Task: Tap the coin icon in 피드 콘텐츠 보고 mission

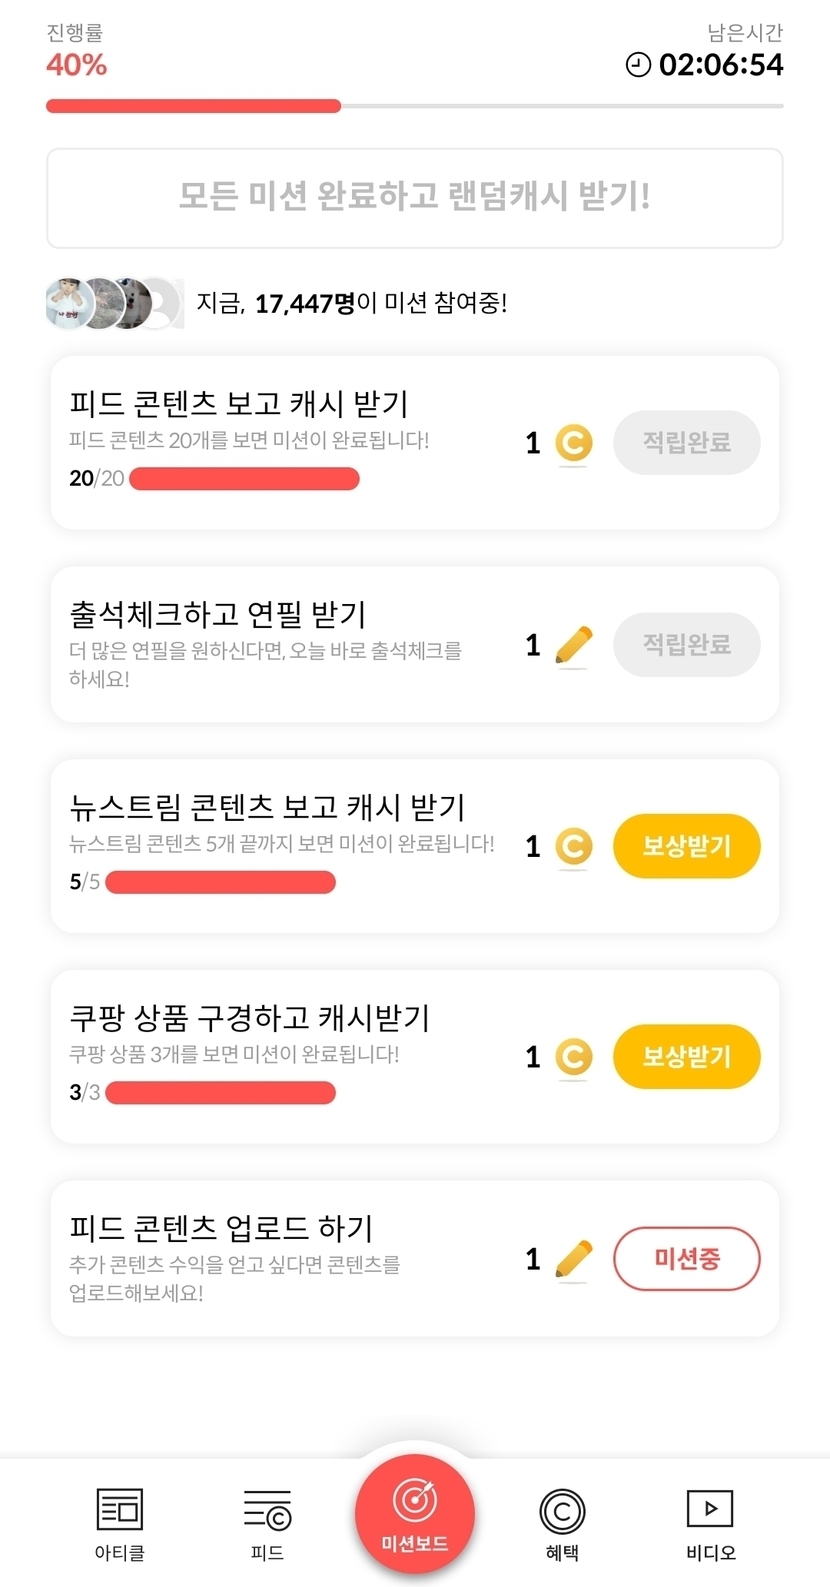Action: [x=573, y=443]
